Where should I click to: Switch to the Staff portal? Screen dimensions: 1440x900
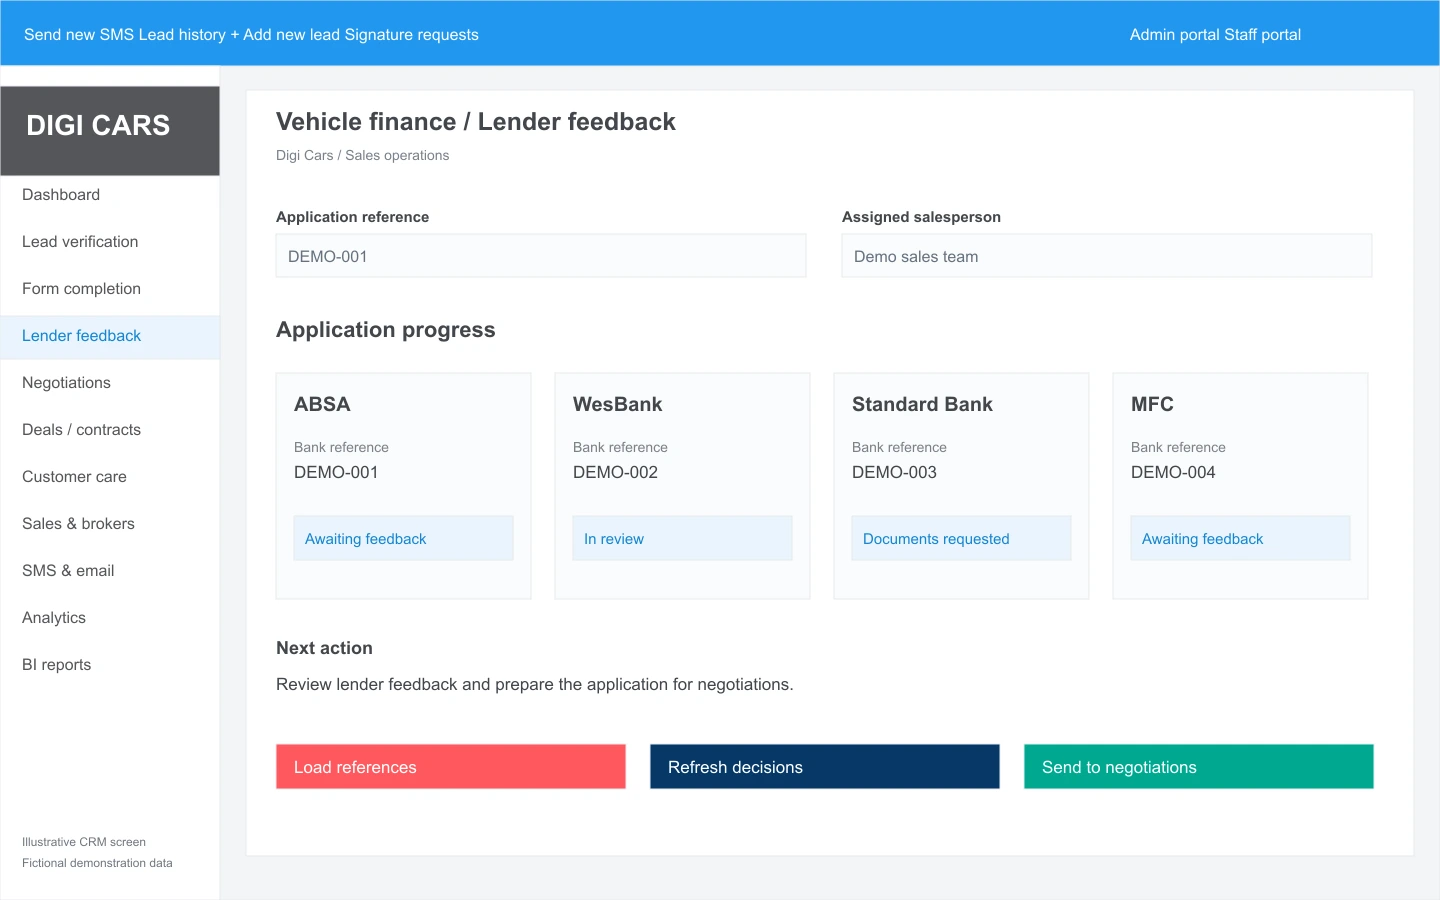coord(1263,35)
